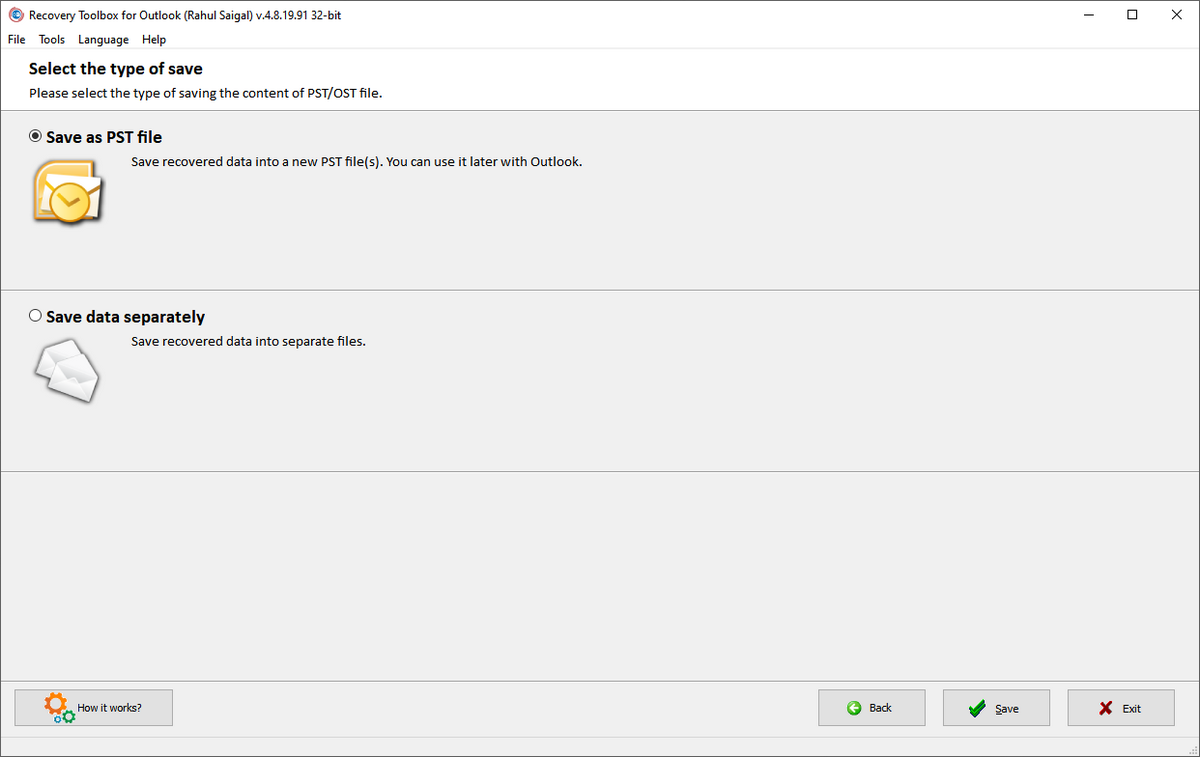This screenshot has height=757, width=1200.
Task: Click the Save as PST file description text
Action: (x=356, y=161)
